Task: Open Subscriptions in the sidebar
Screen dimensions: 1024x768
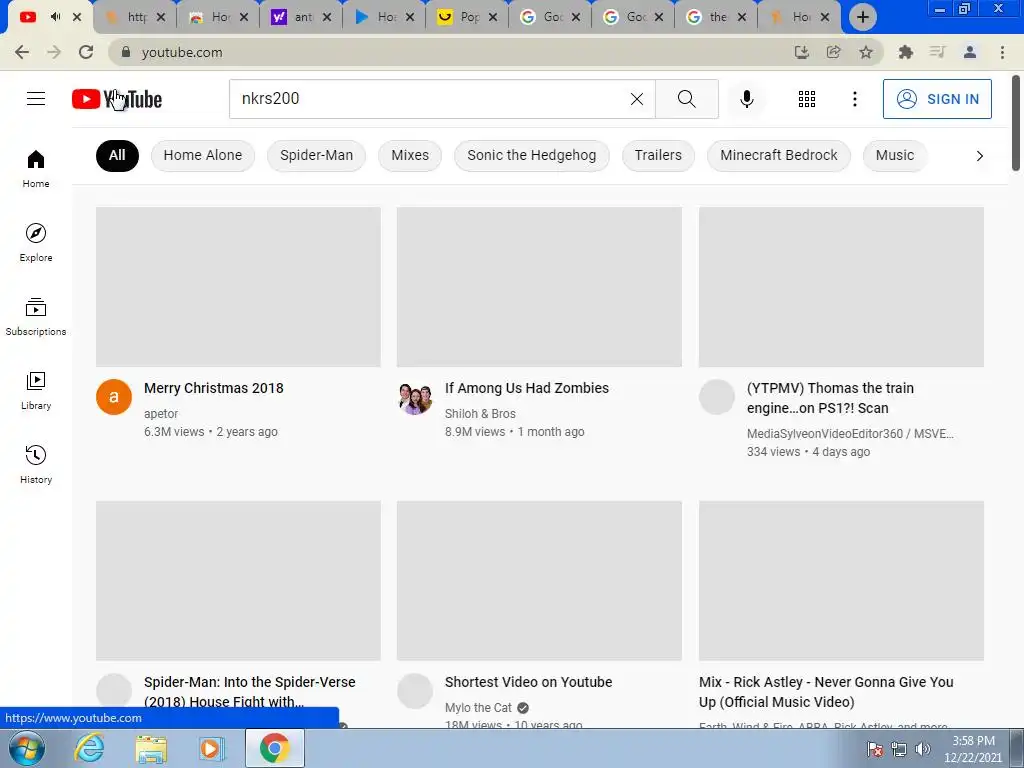Action: pos(36,317)
